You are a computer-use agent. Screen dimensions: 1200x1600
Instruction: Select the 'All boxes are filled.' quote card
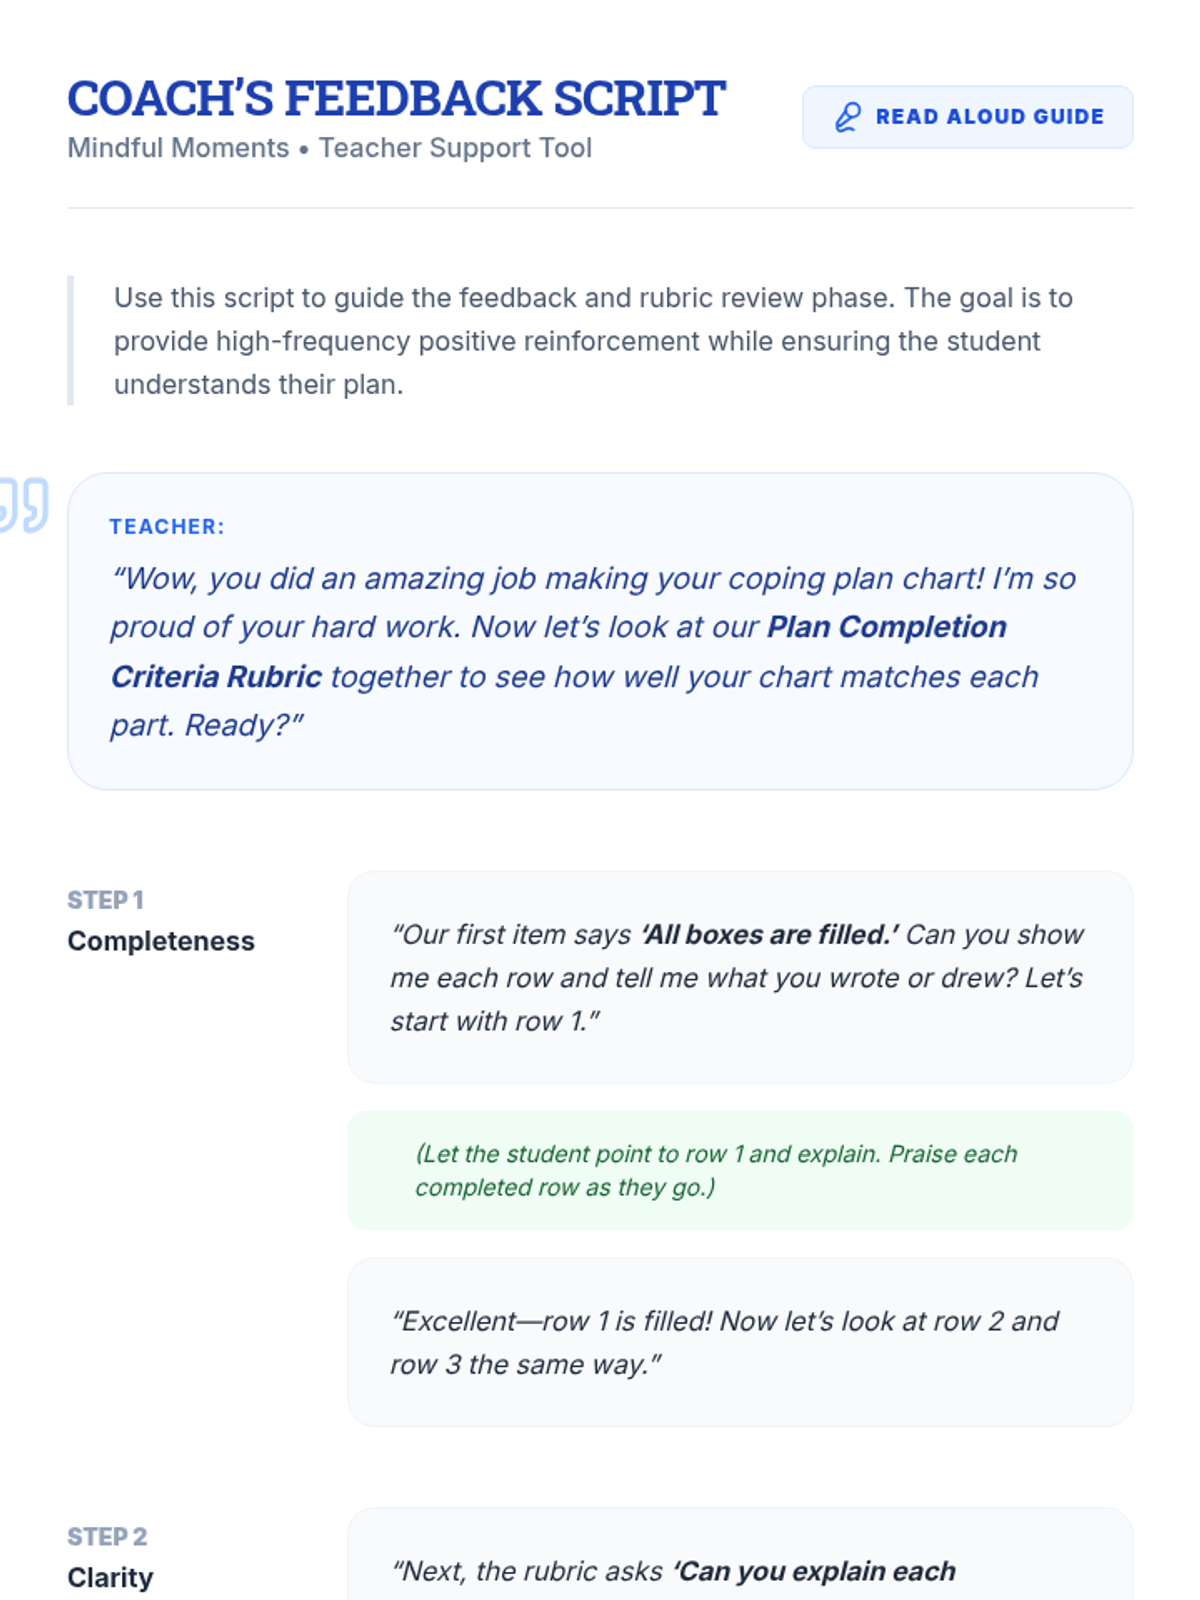(x=740, y=977)
